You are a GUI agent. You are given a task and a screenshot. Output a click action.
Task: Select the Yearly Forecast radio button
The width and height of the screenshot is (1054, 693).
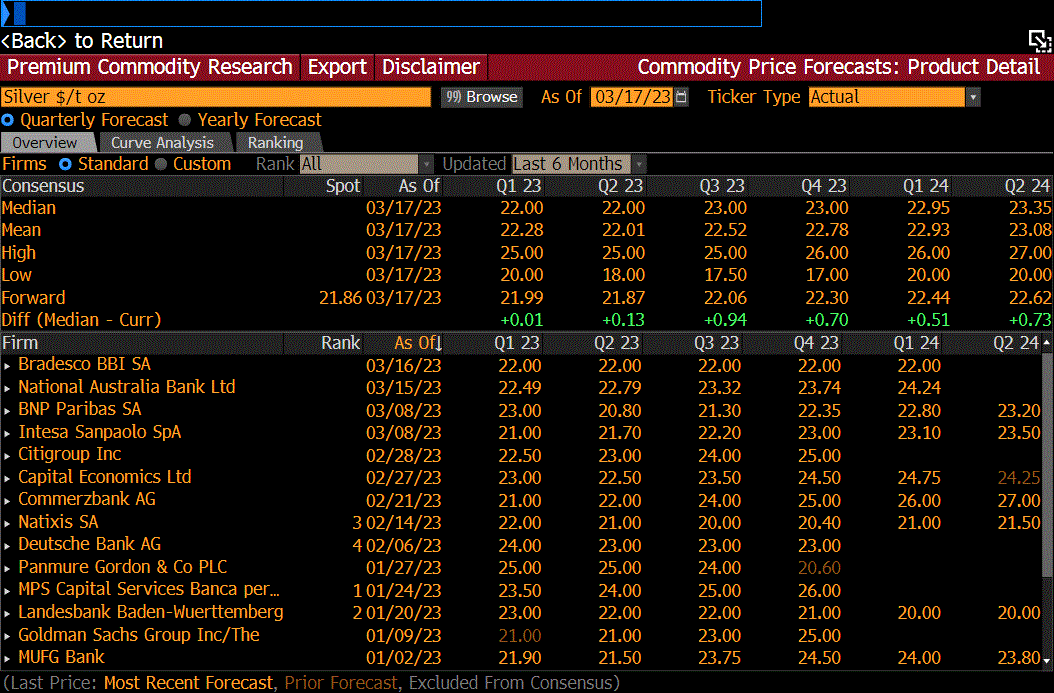[x=185, y=120]
